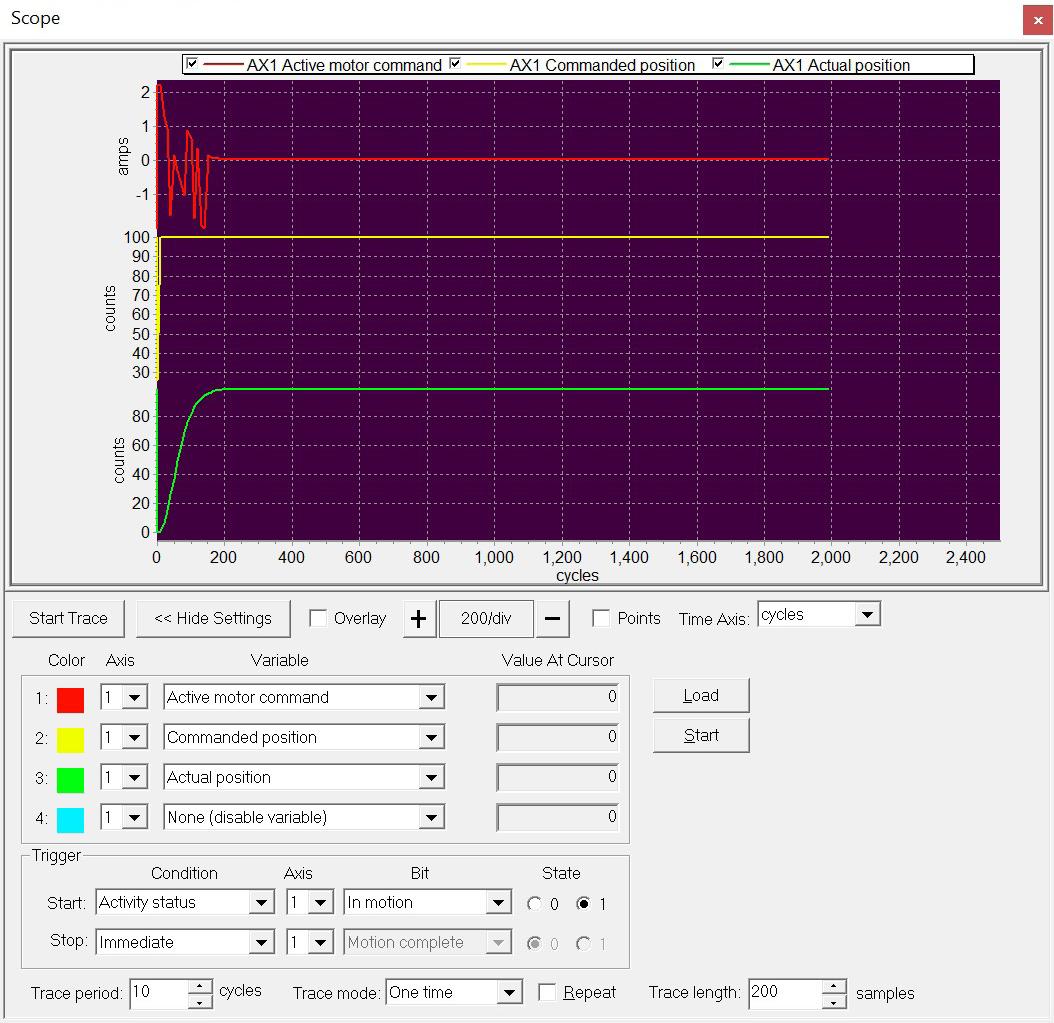Click the minus zoom-out button
The height and width of the screenshot is (1023, 1054).
pos(552,618)
